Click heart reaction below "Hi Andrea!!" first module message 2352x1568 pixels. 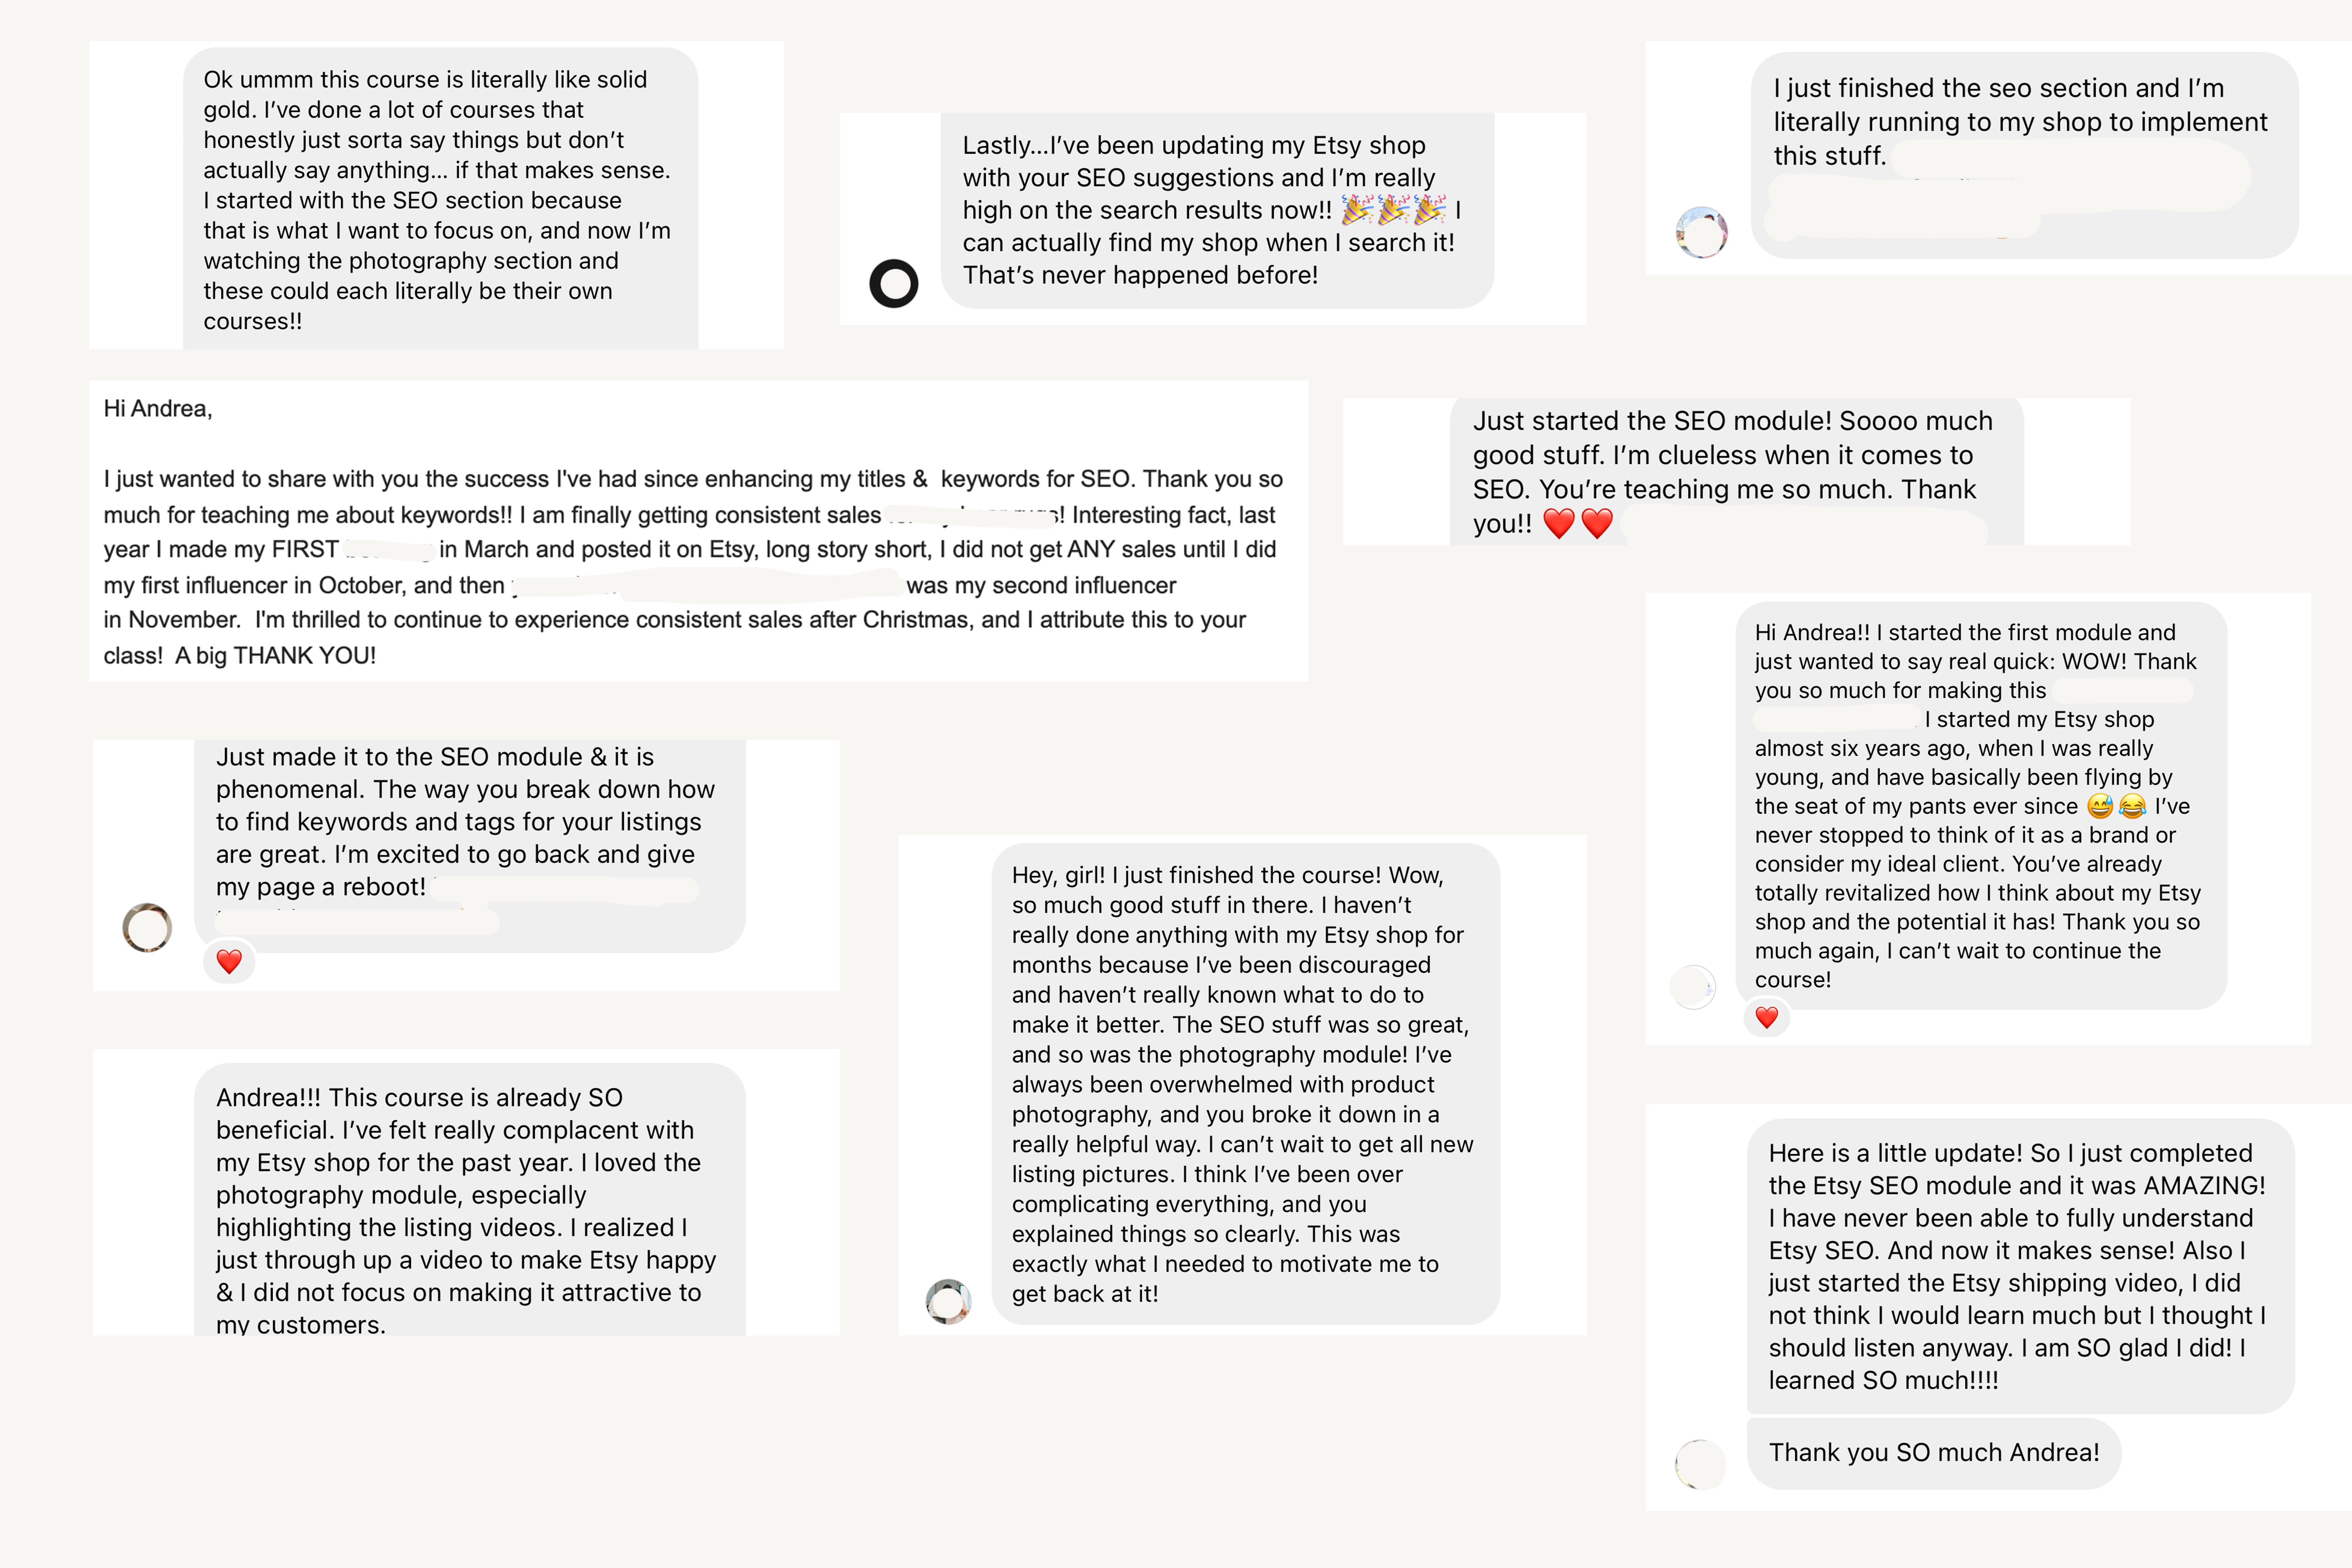(1766, 1018)
